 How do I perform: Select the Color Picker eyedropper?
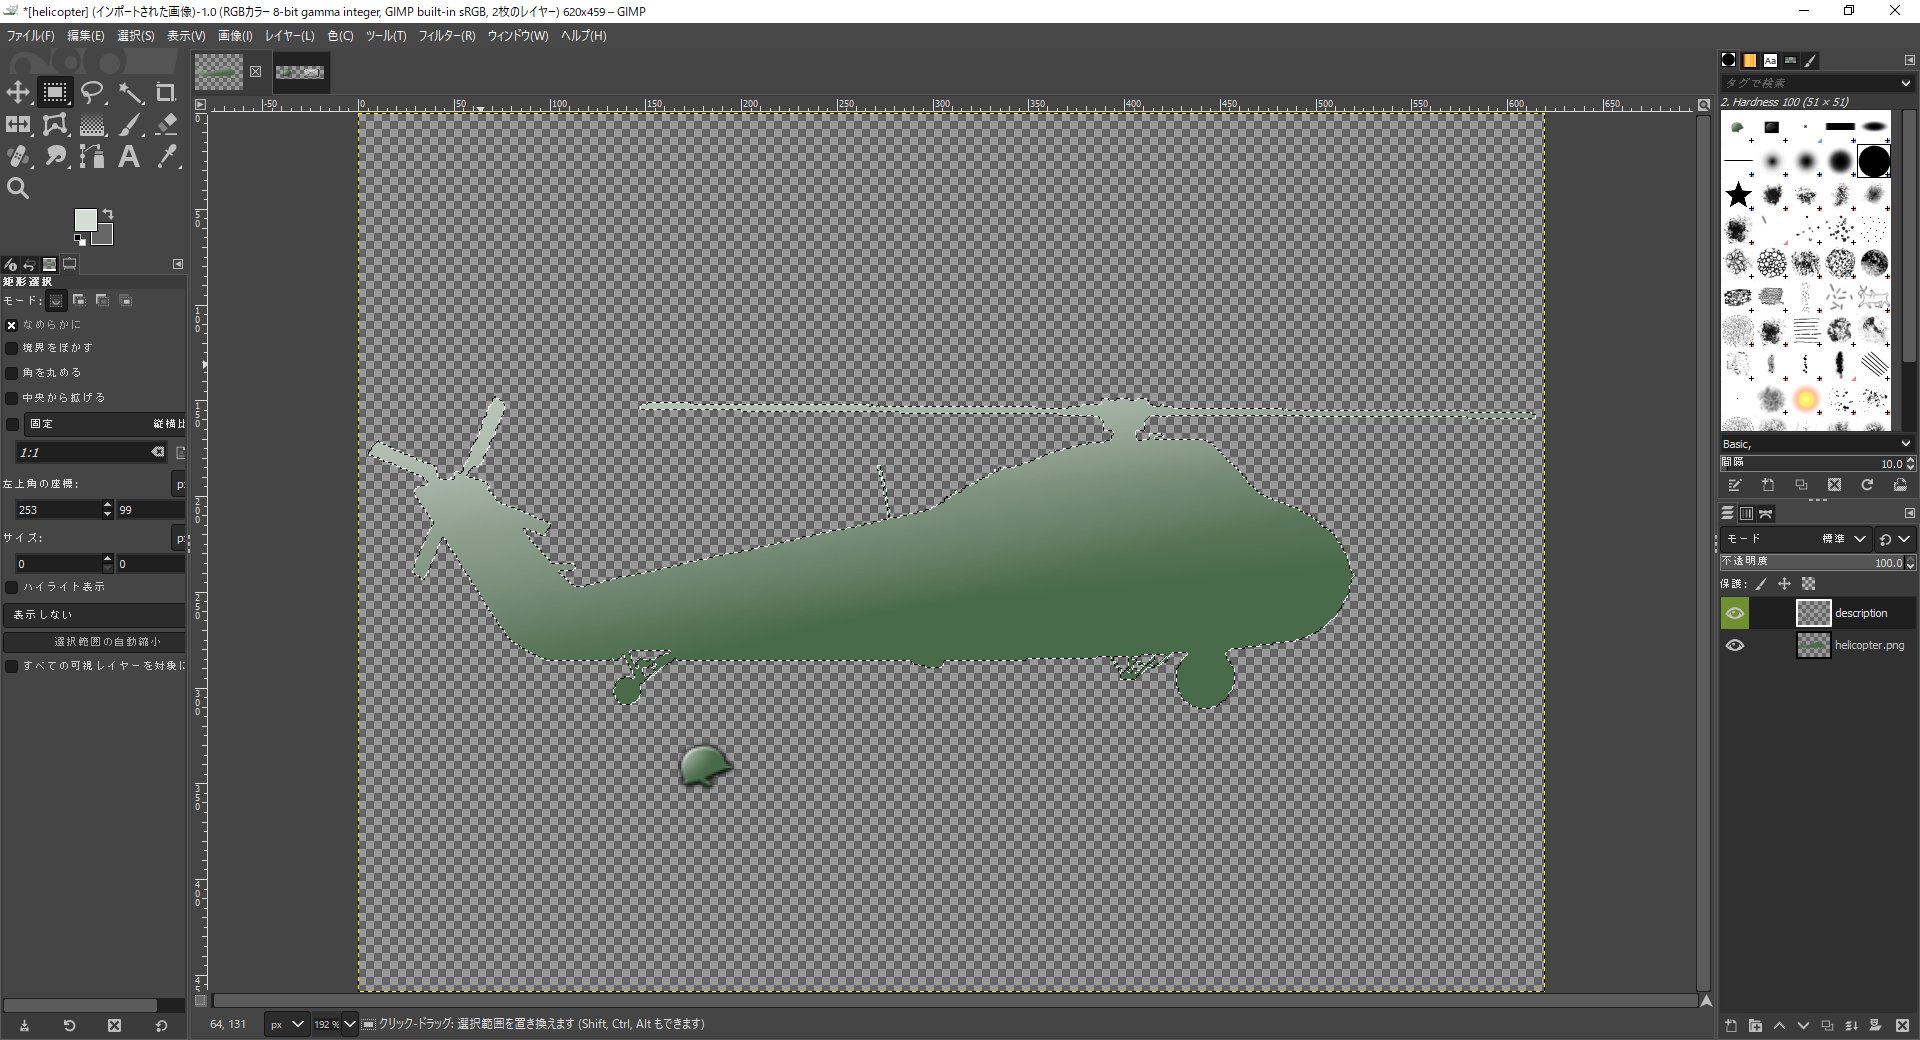[x=166, y=157]
